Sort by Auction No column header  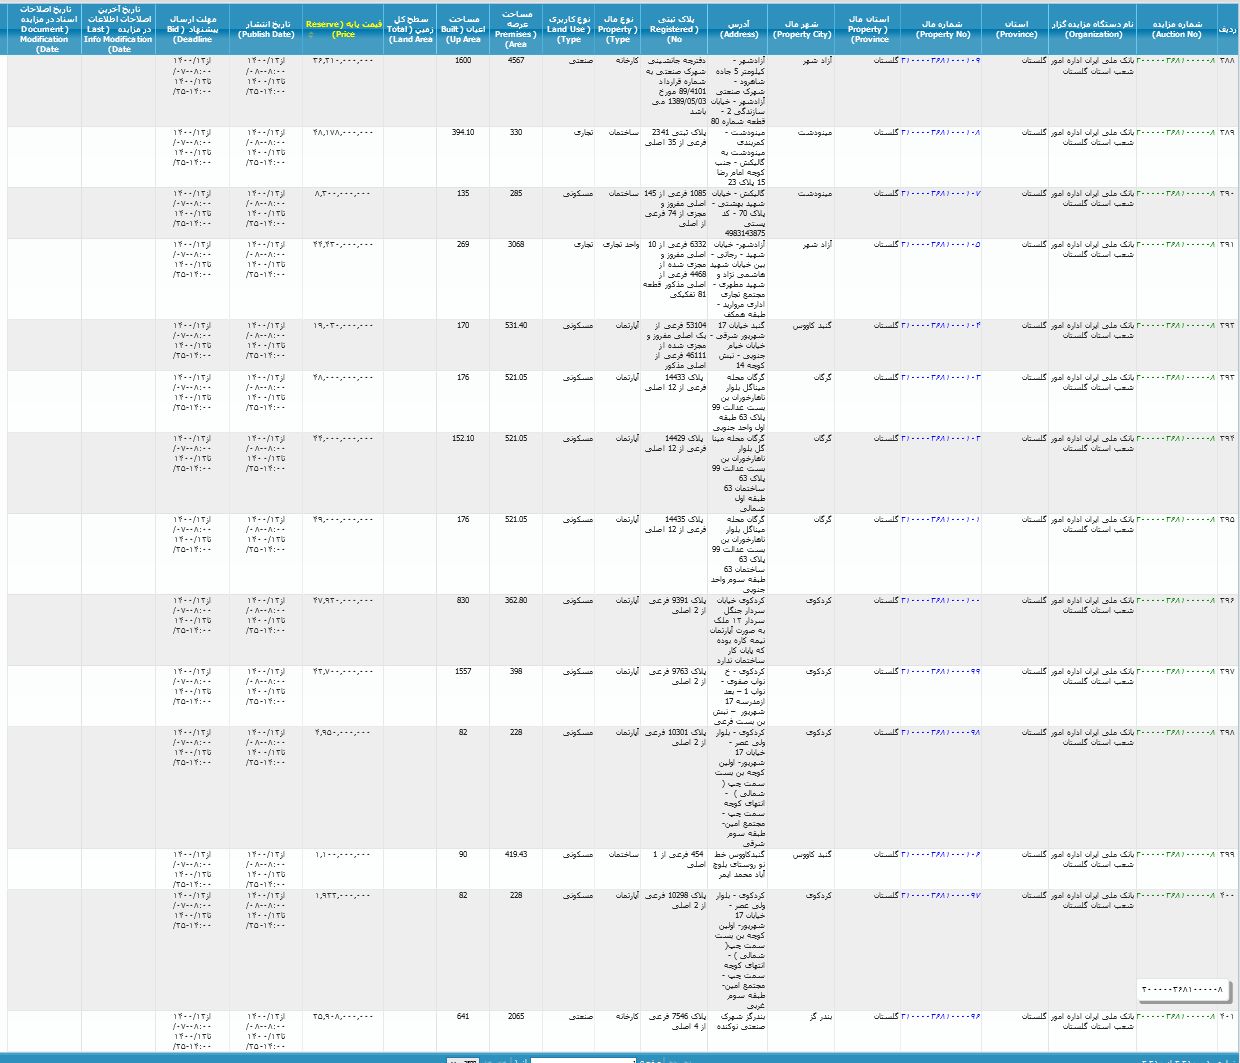point(1176,28)
